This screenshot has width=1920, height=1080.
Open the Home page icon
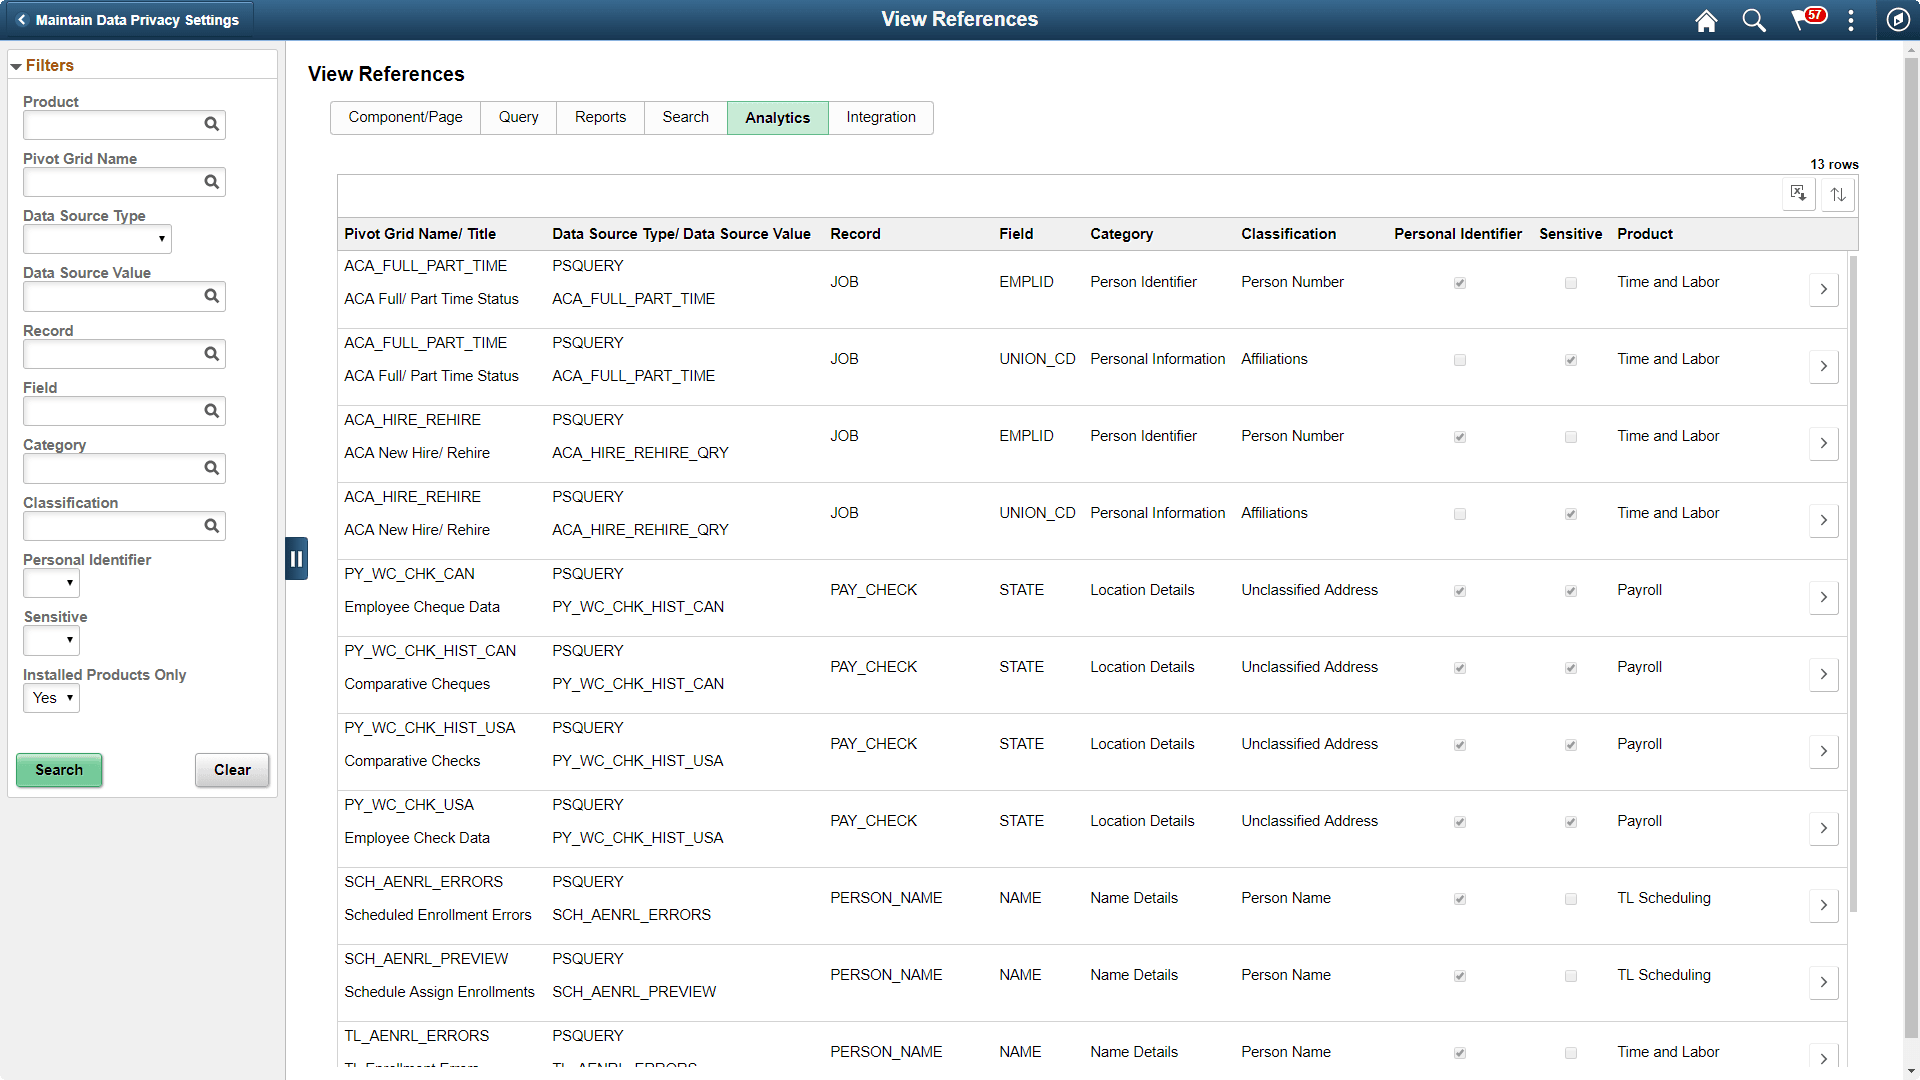[x=1706, y=20]
